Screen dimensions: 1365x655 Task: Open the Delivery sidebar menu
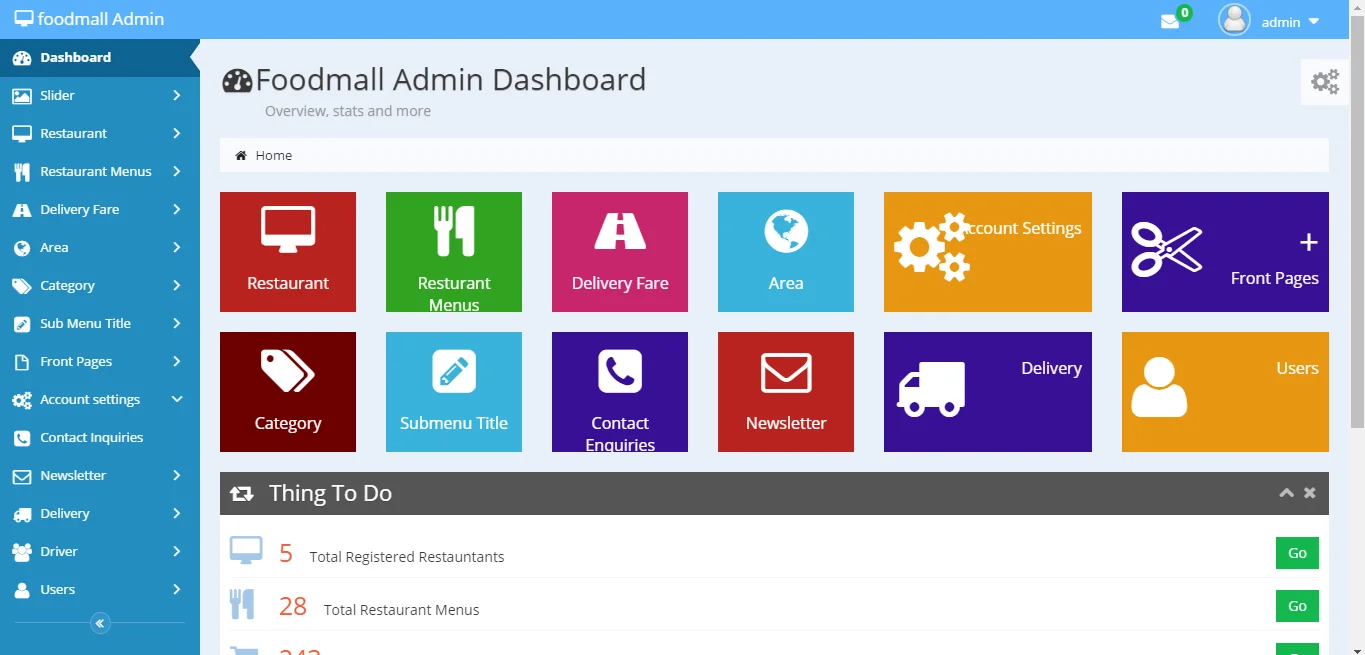100,513
